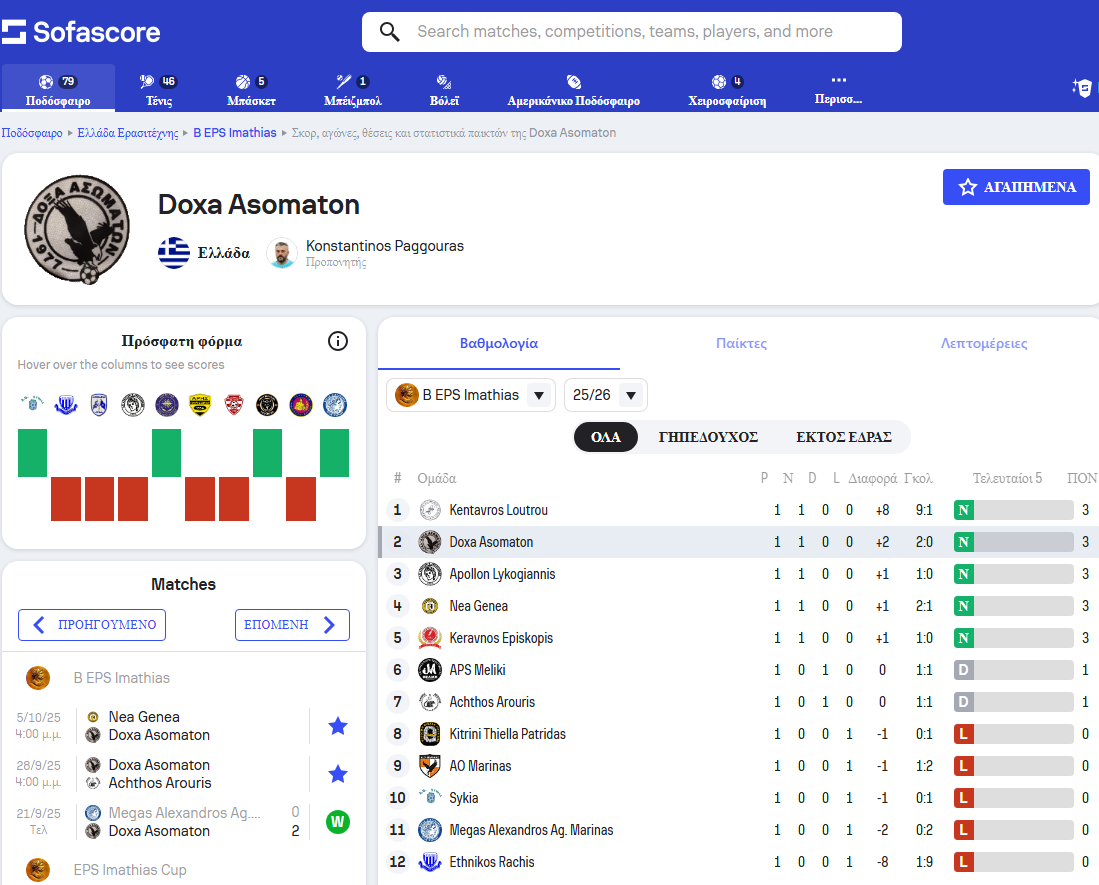Image resolution: width=1099 pixels, height=885 pixels.
Task: Click the Sykia team logo in standings
Action: 430,797
